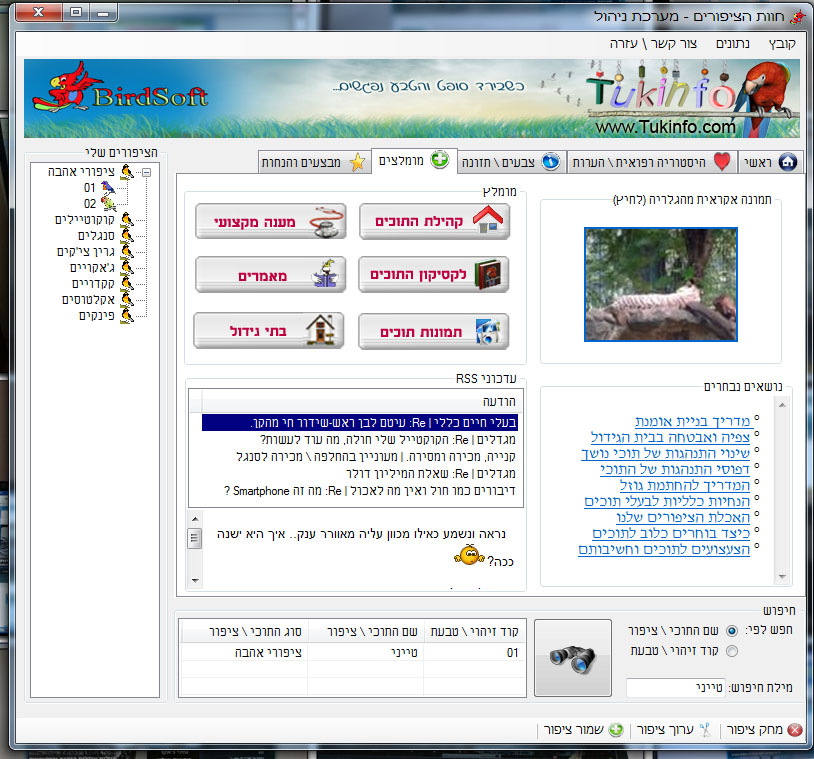The width and height of the screenshot is (814, 759).
Task: Collapse the ציפורי אהבה tree node
Action: pos(146,172)
